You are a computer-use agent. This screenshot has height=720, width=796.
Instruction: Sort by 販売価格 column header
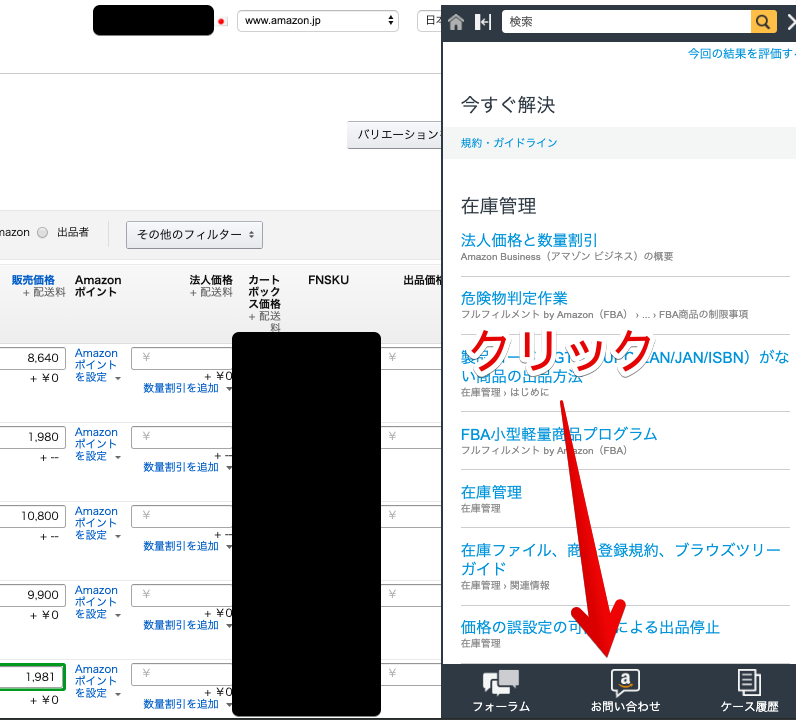point(33,280)
